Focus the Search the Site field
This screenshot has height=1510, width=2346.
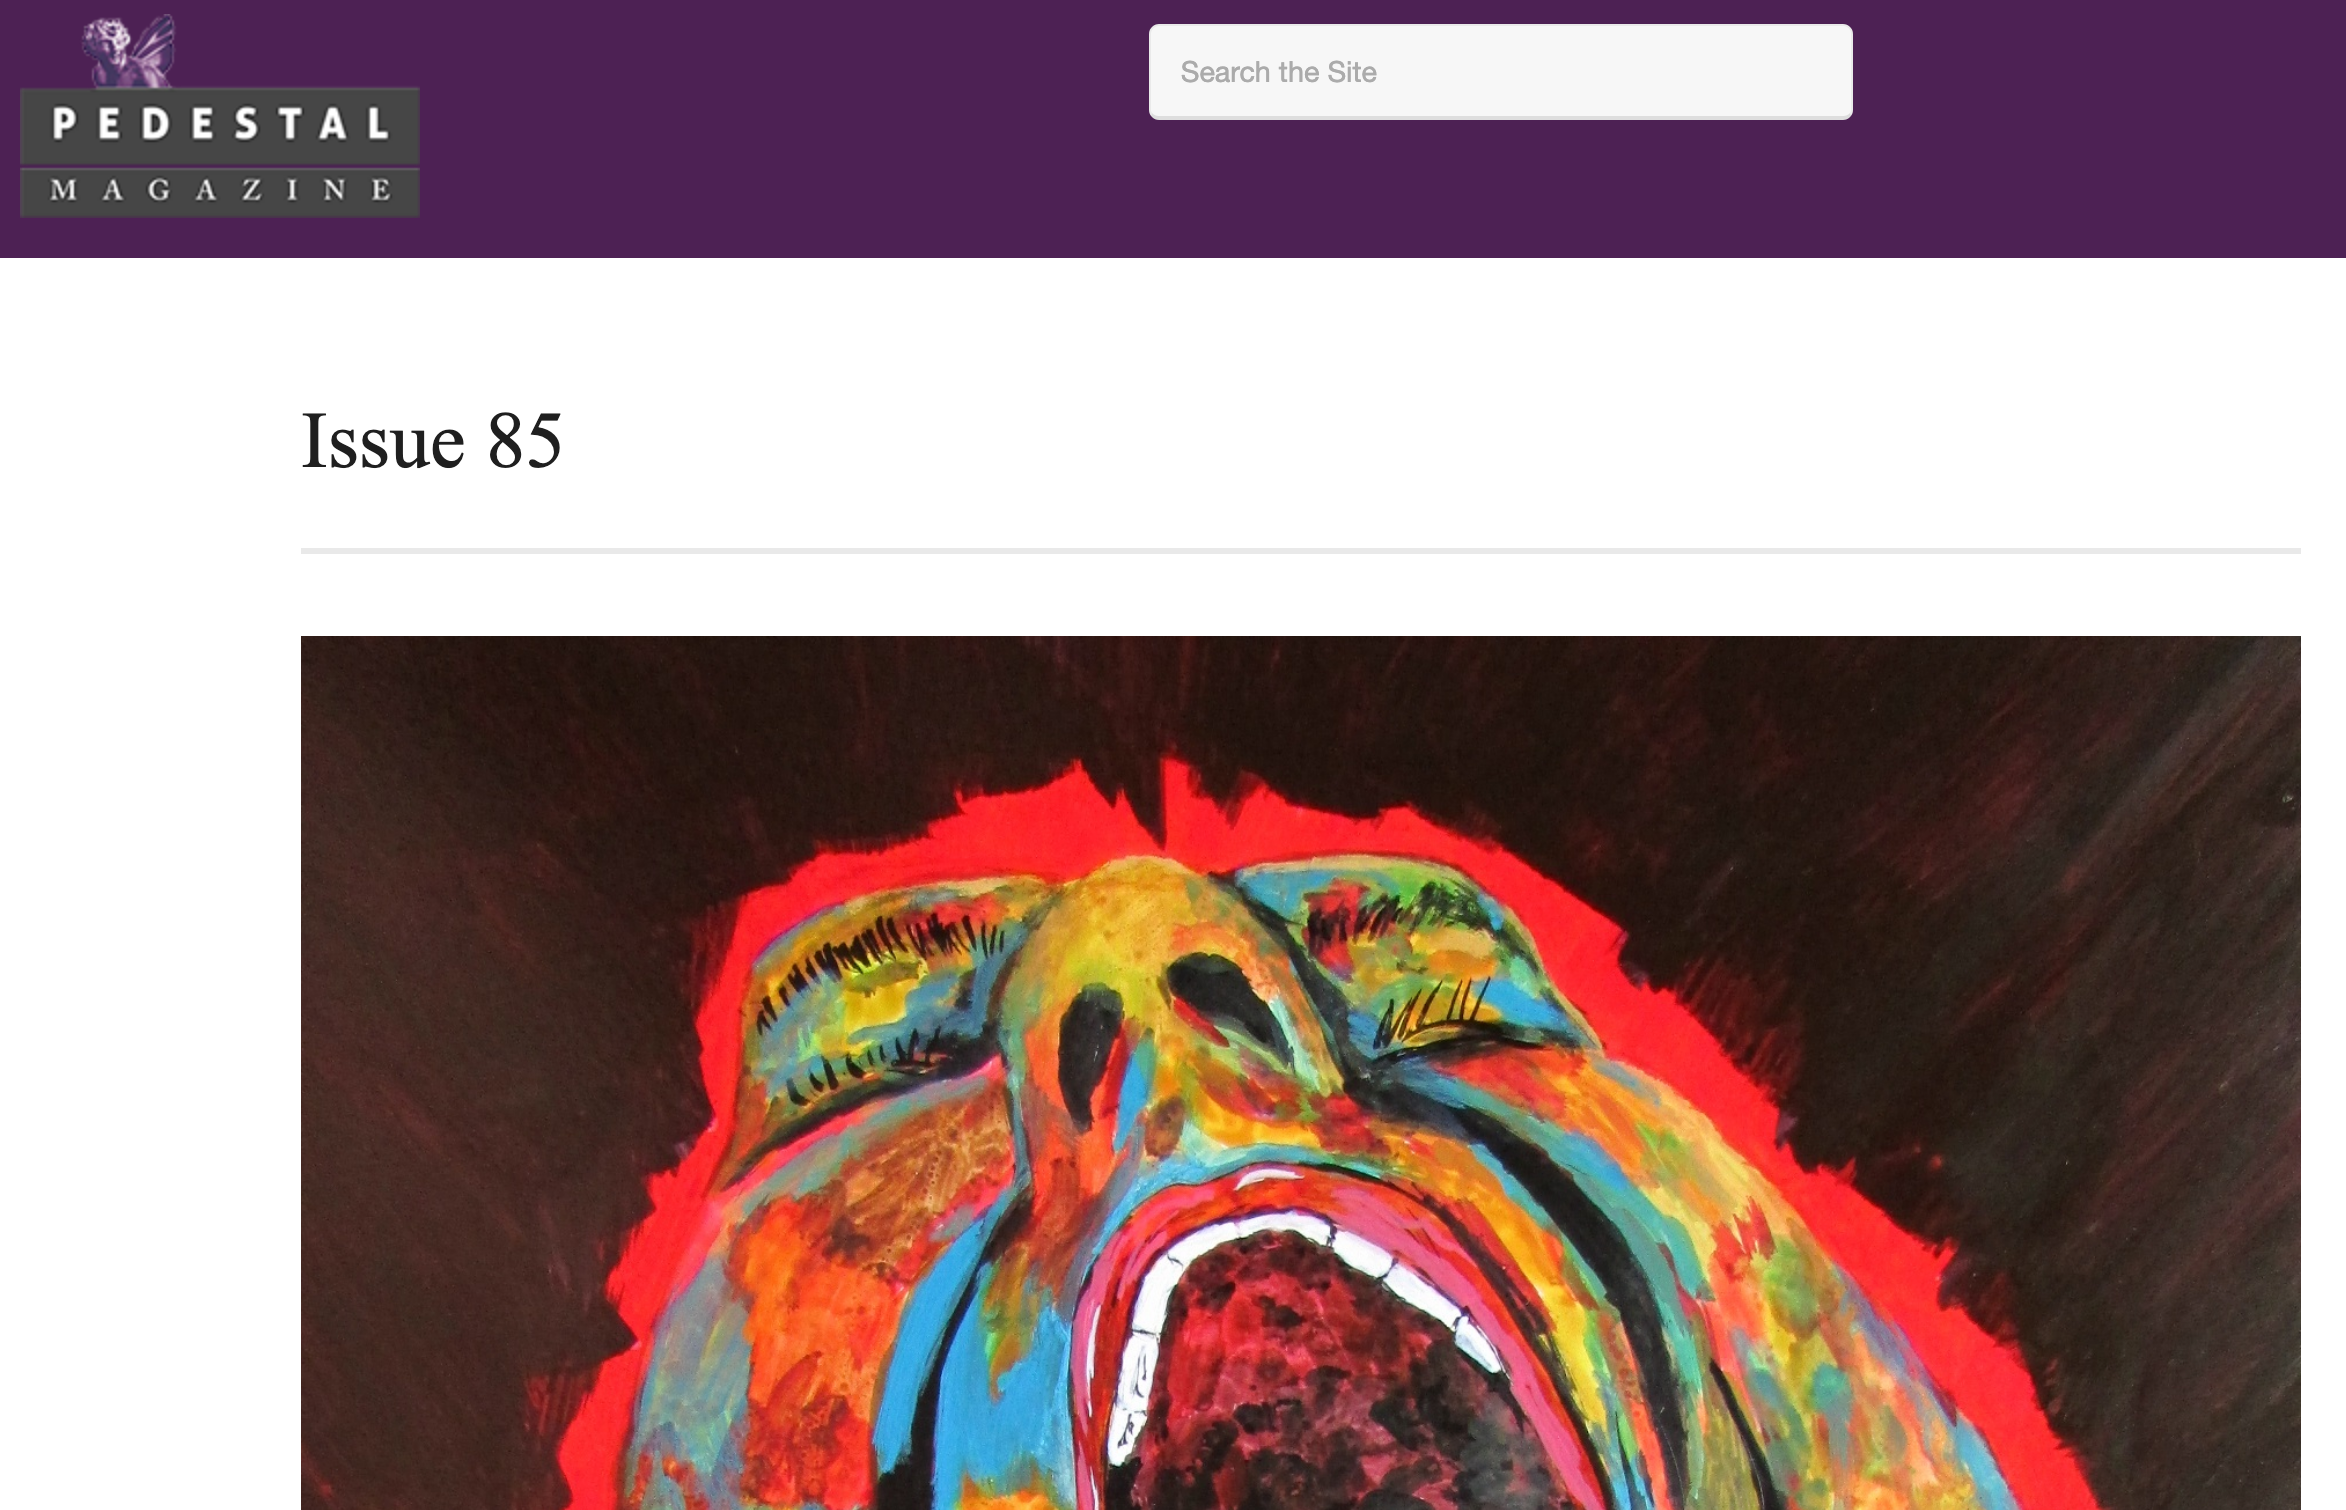pyautogui.click(x=1500, y=72)
